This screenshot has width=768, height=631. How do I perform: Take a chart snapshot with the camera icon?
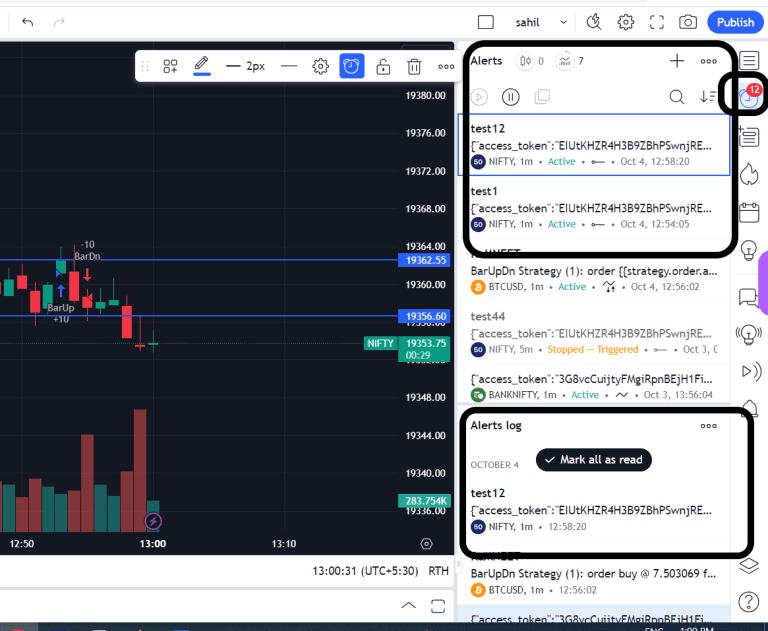click(688, 22)
